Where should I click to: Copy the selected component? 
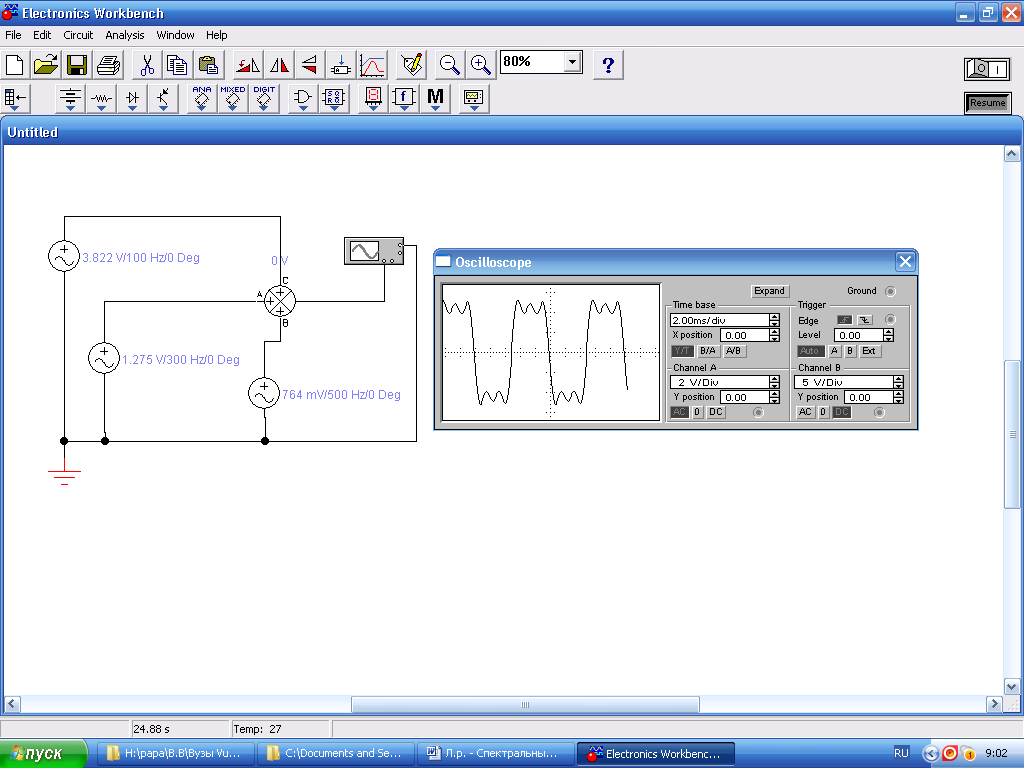pyautogui.click(x=178, y=65)
